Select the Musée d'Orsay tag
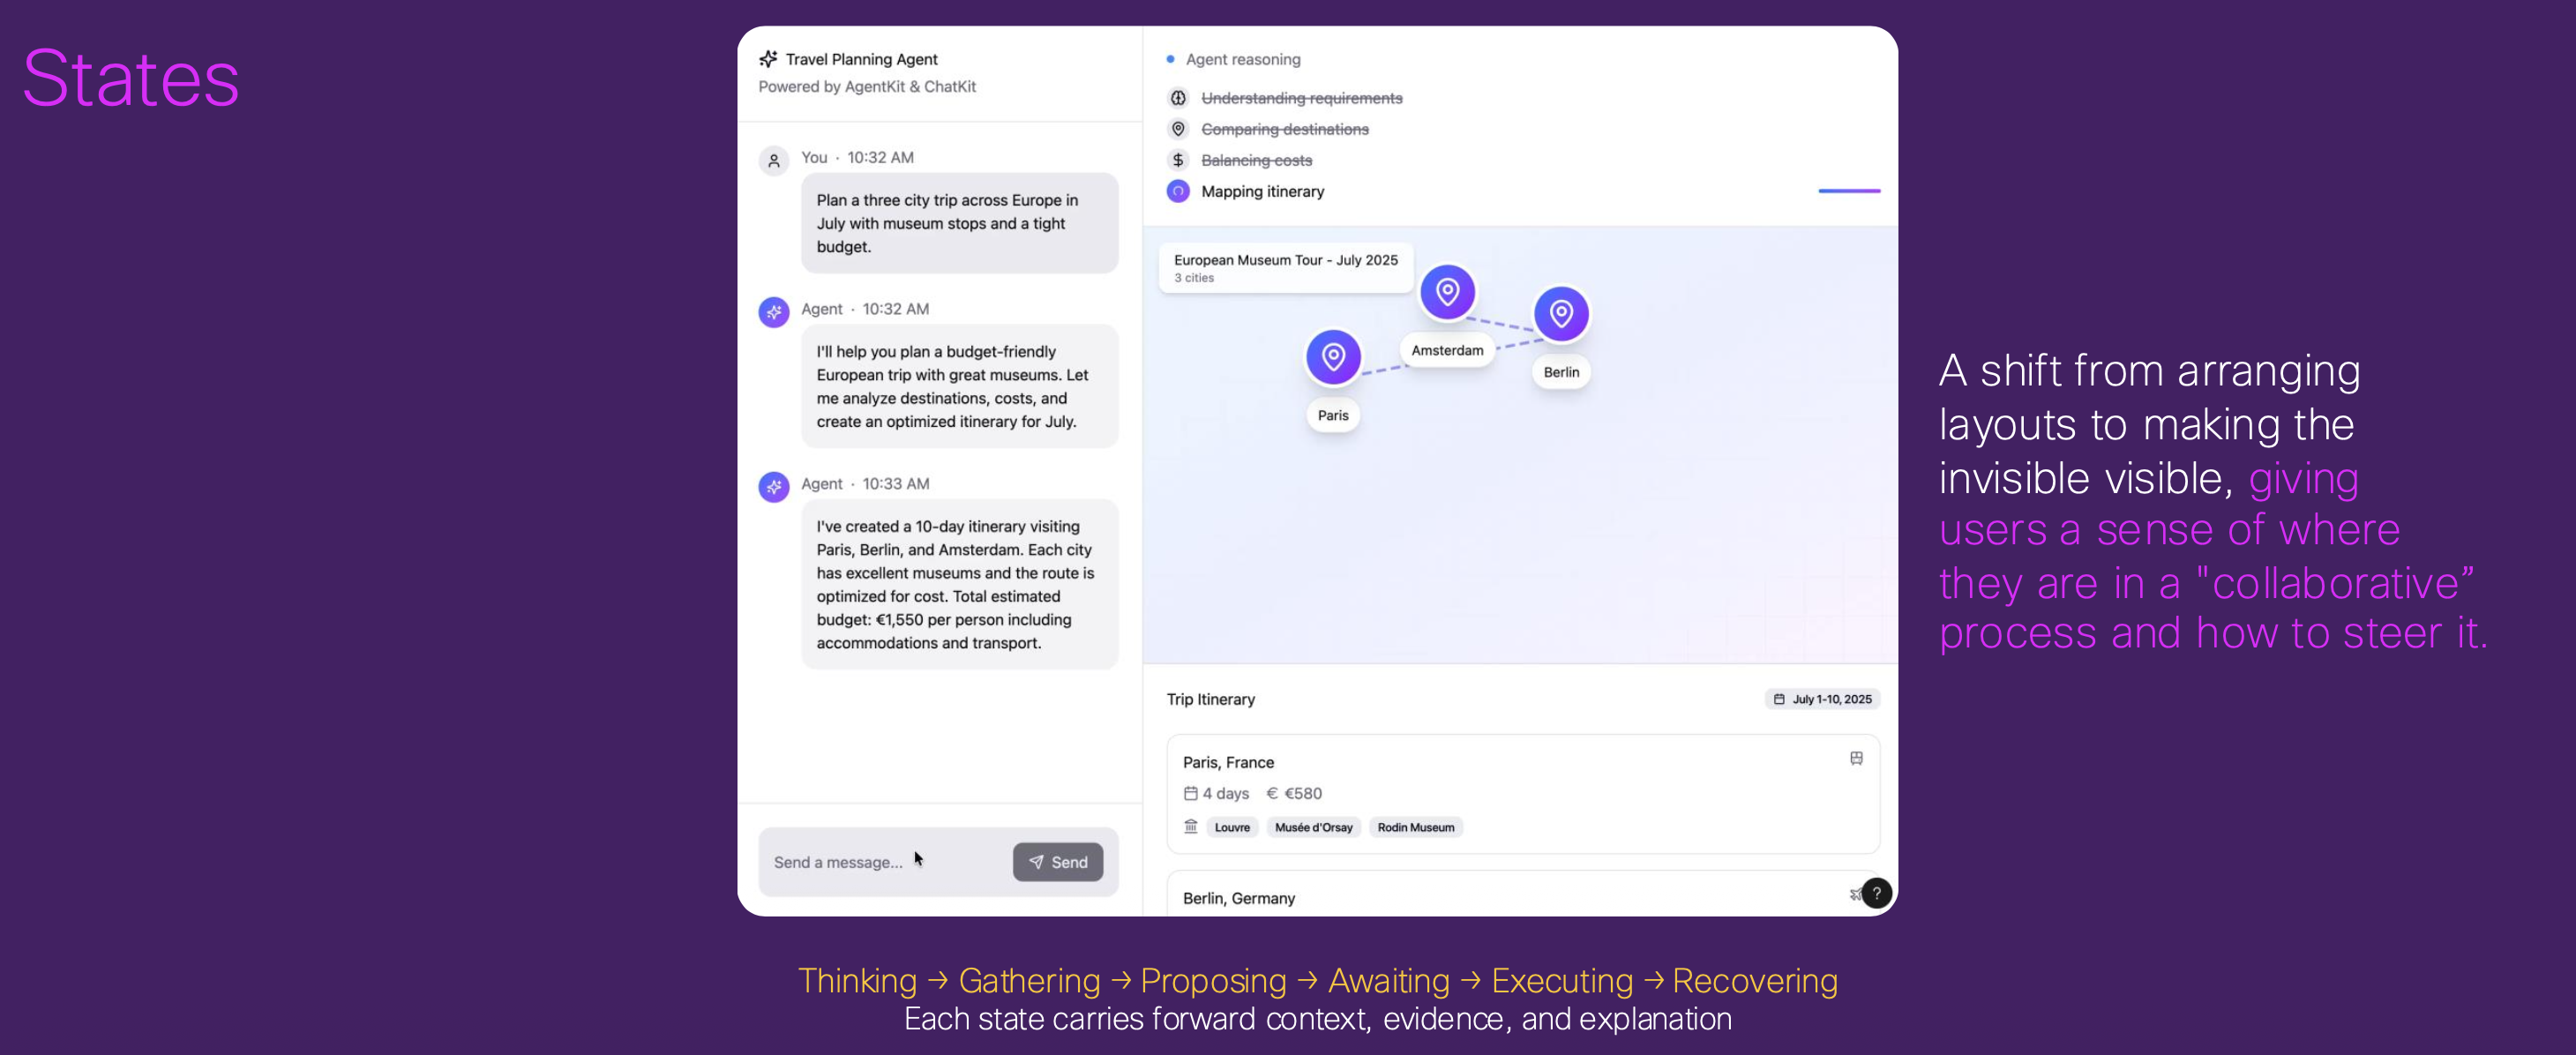Image resolution: width=2576 pixels, height=1055 pixels. [1313, 827]
